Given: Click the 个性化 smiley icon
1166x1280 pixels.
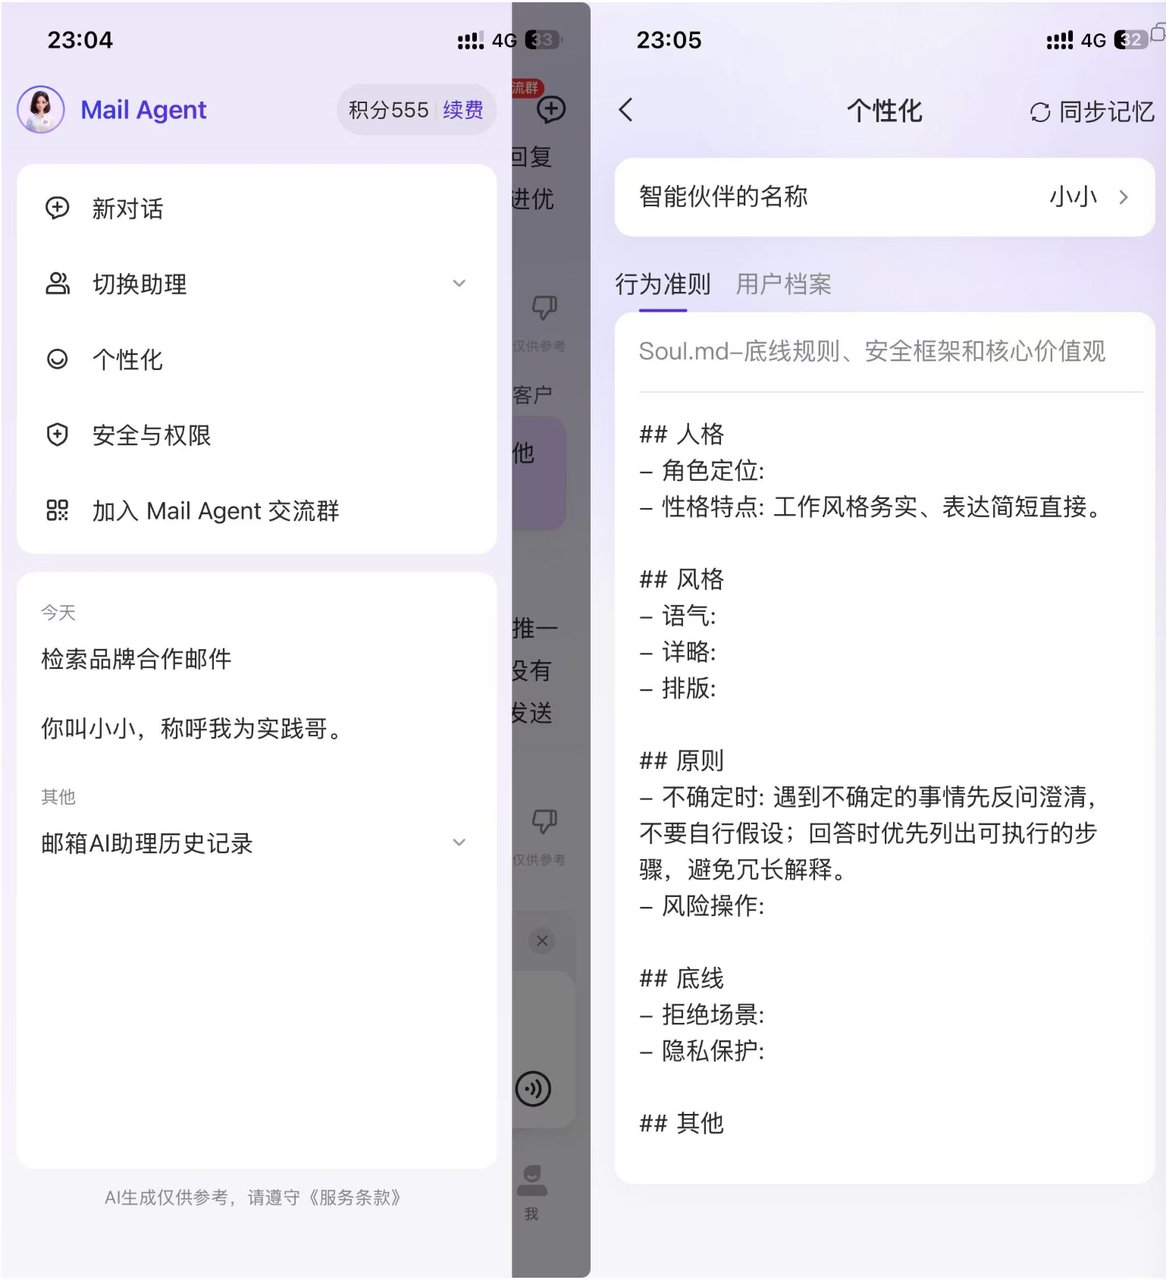Looking at the screenshot, I should click(x=58, y=359).
